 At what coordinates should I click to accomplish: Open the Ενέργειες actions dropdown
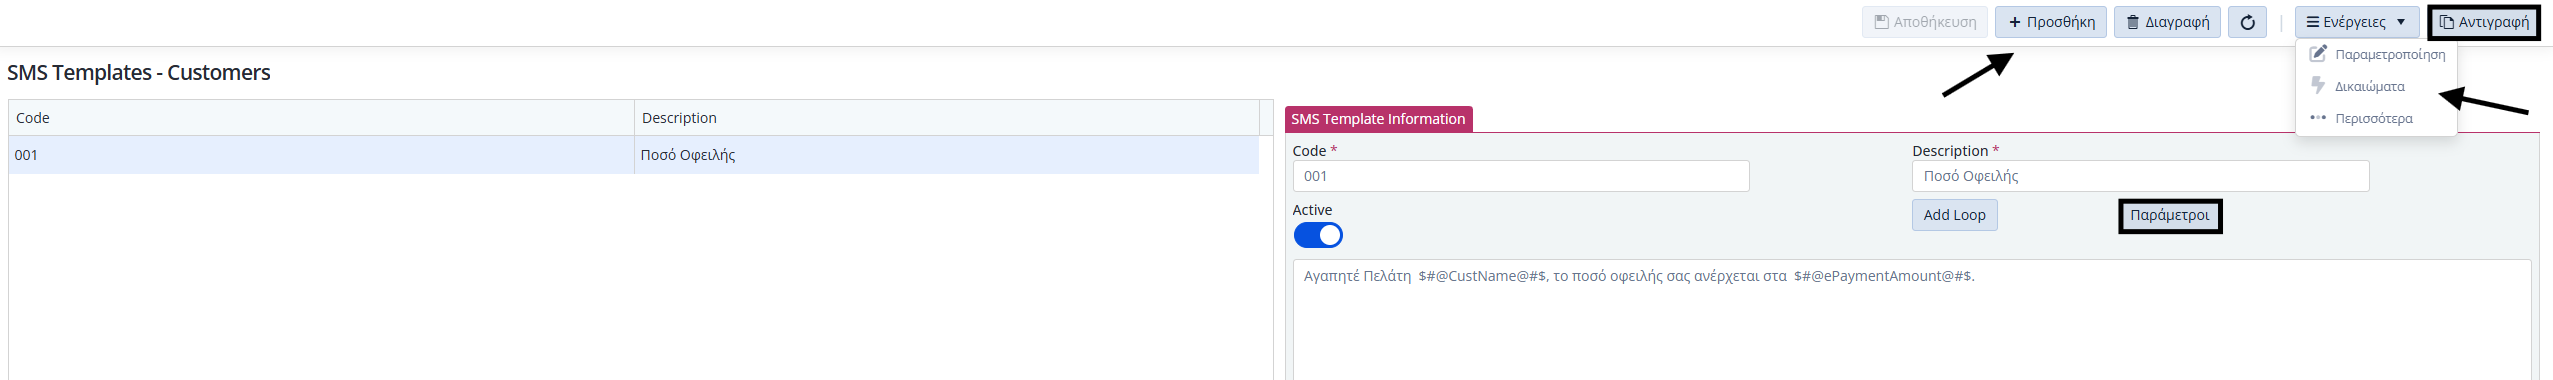click(2356, 22)
